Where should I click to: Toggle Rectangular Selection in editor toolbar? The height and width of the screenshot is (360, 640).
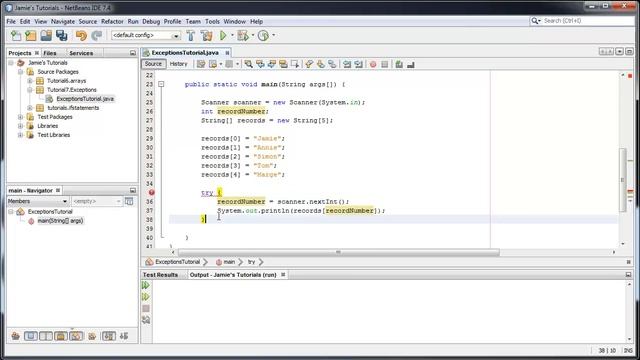295,64
